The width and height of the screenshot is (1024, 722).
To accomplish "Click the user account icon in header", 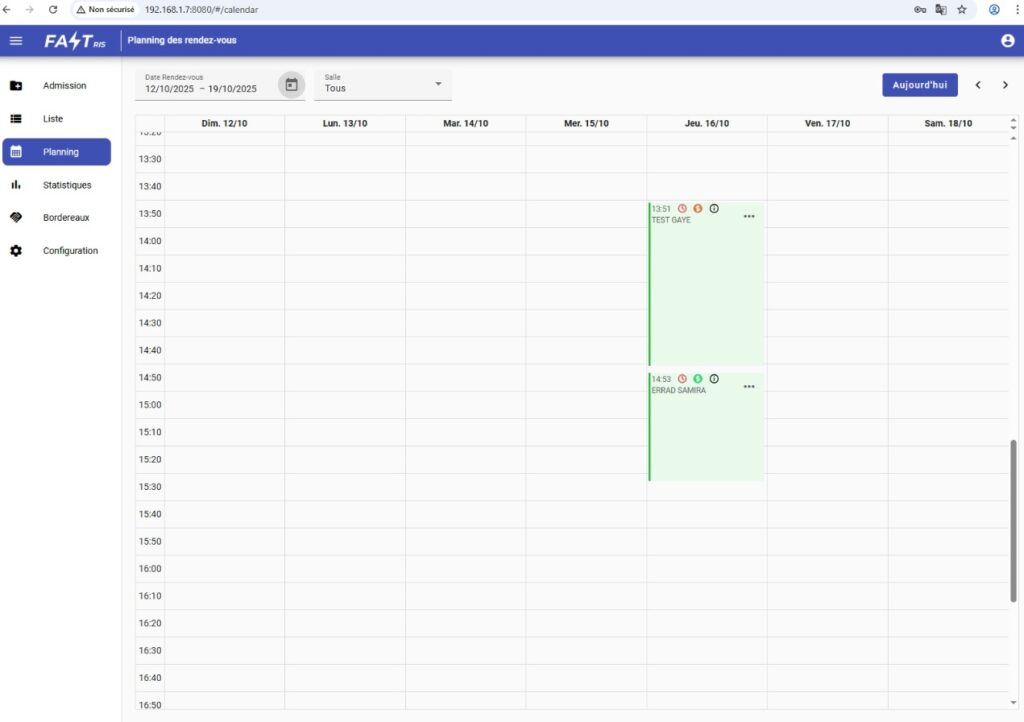I will (x=1007, y=41).
